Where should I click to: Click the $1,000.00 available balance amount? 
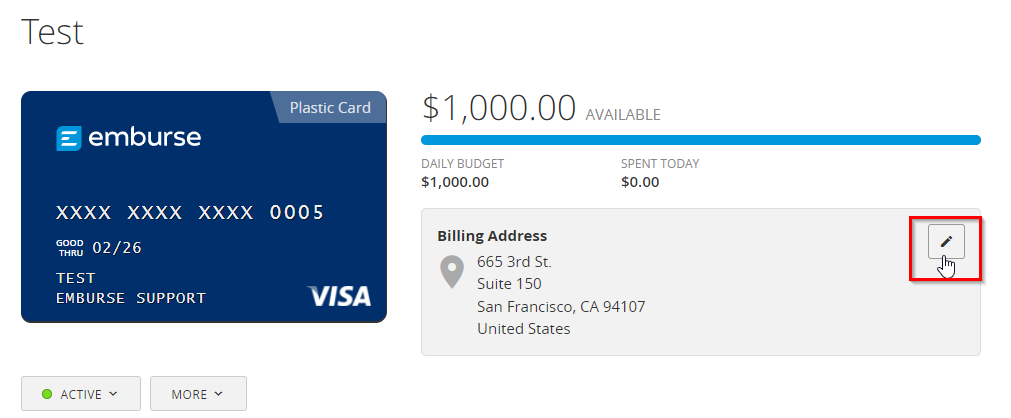tap(499, 108)
